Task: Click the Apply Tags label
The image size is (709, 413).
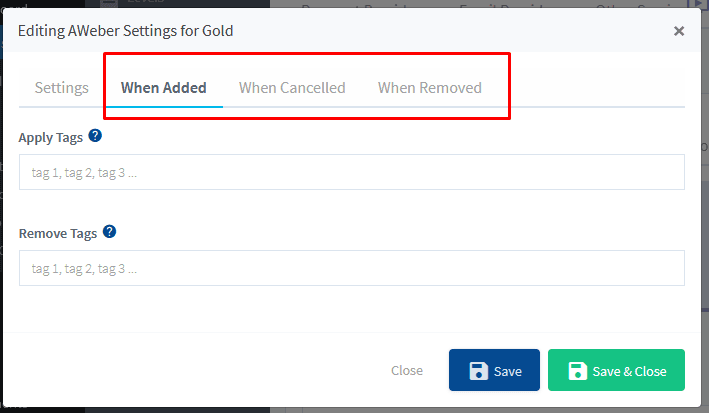Action: [50, 137]
